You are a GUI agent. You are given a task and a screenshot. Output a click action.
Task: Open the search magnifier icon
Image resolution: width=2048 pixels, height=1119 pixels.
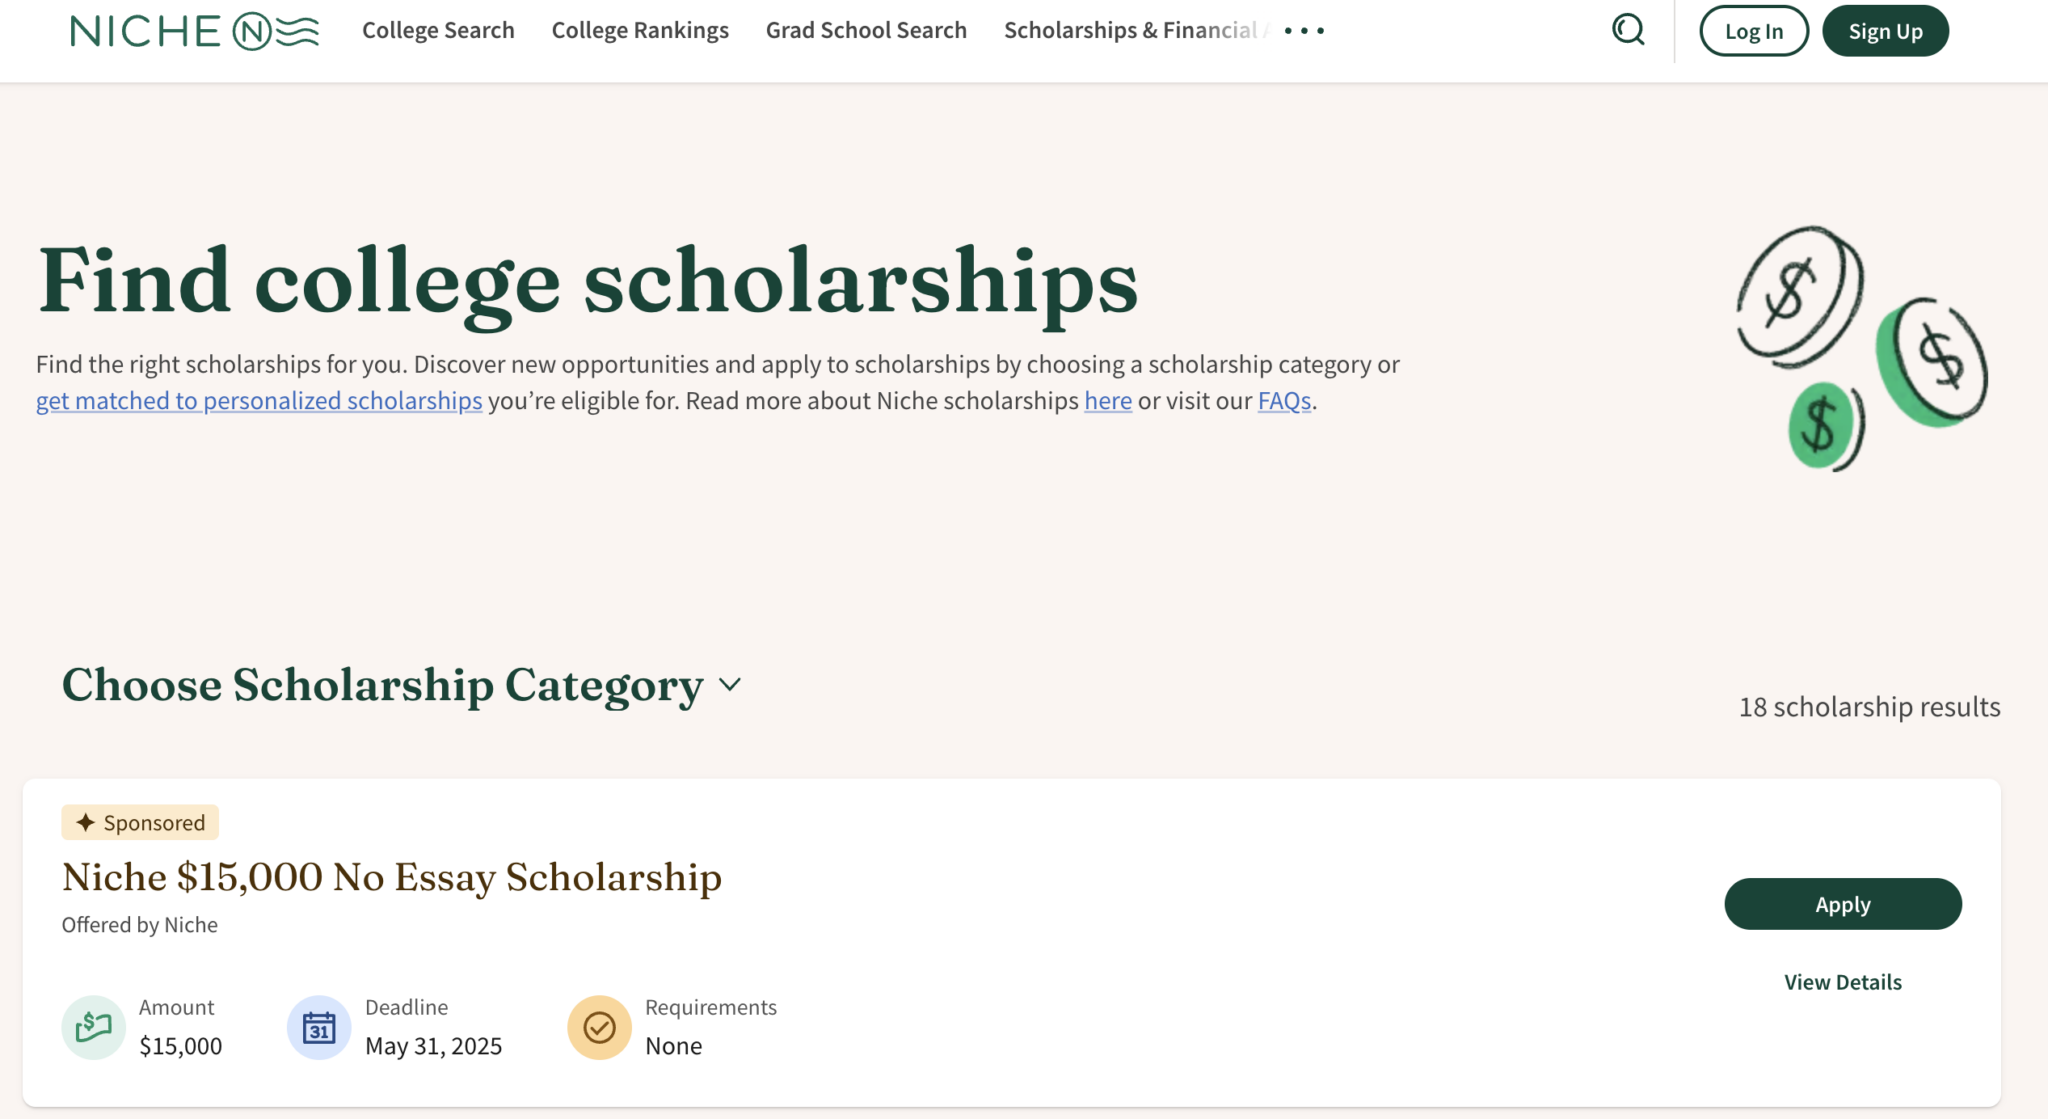pos(1628,30)
